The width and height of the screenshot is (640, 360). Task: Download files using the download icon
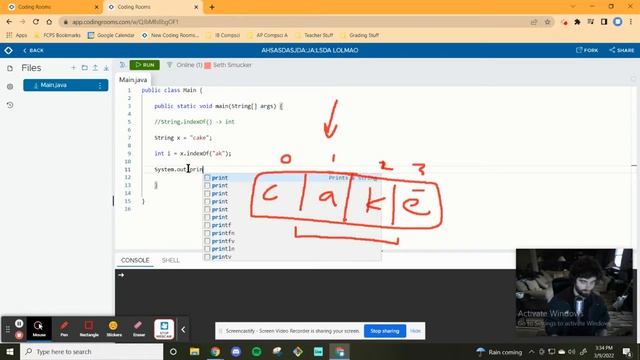click(106, 68)
